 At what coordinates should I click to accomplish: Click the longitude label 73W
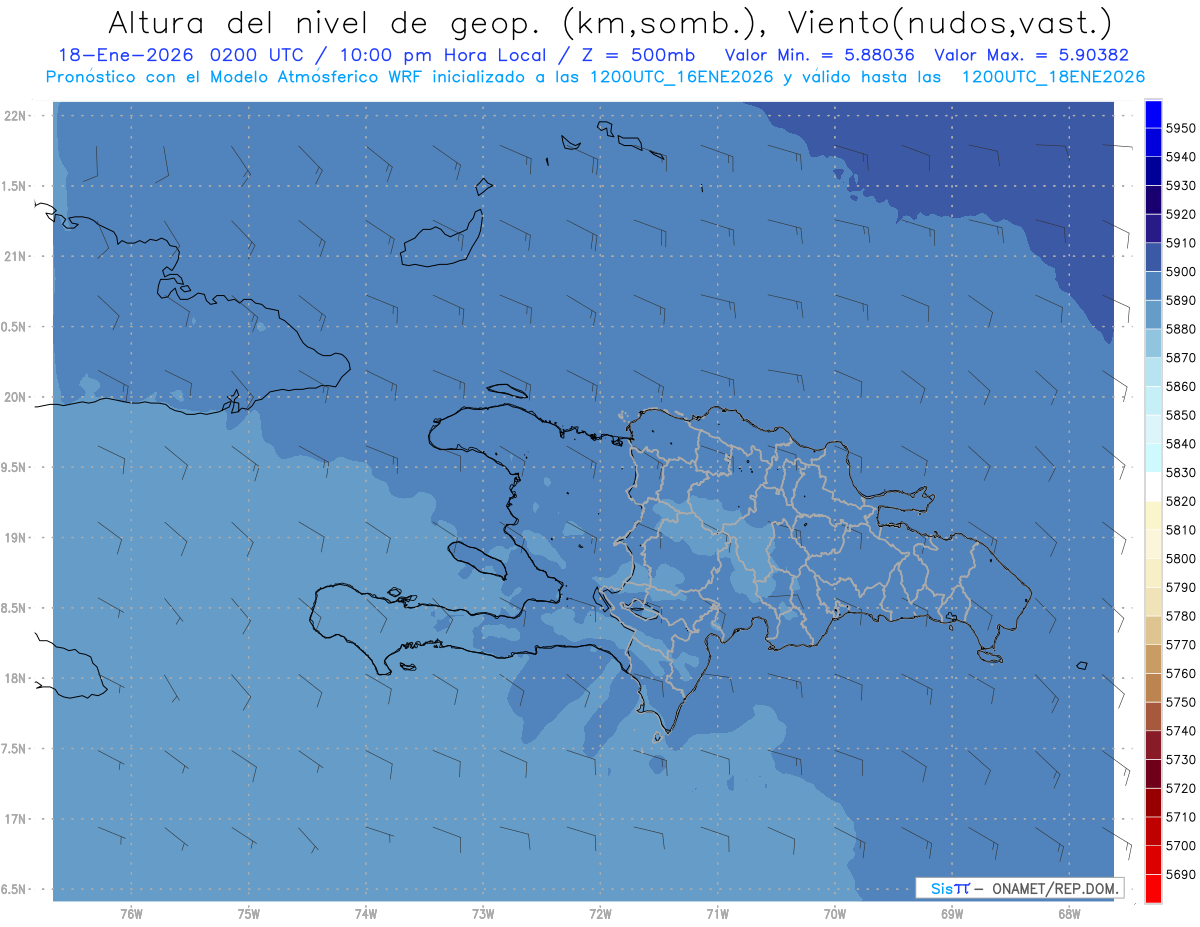point(483,914)
